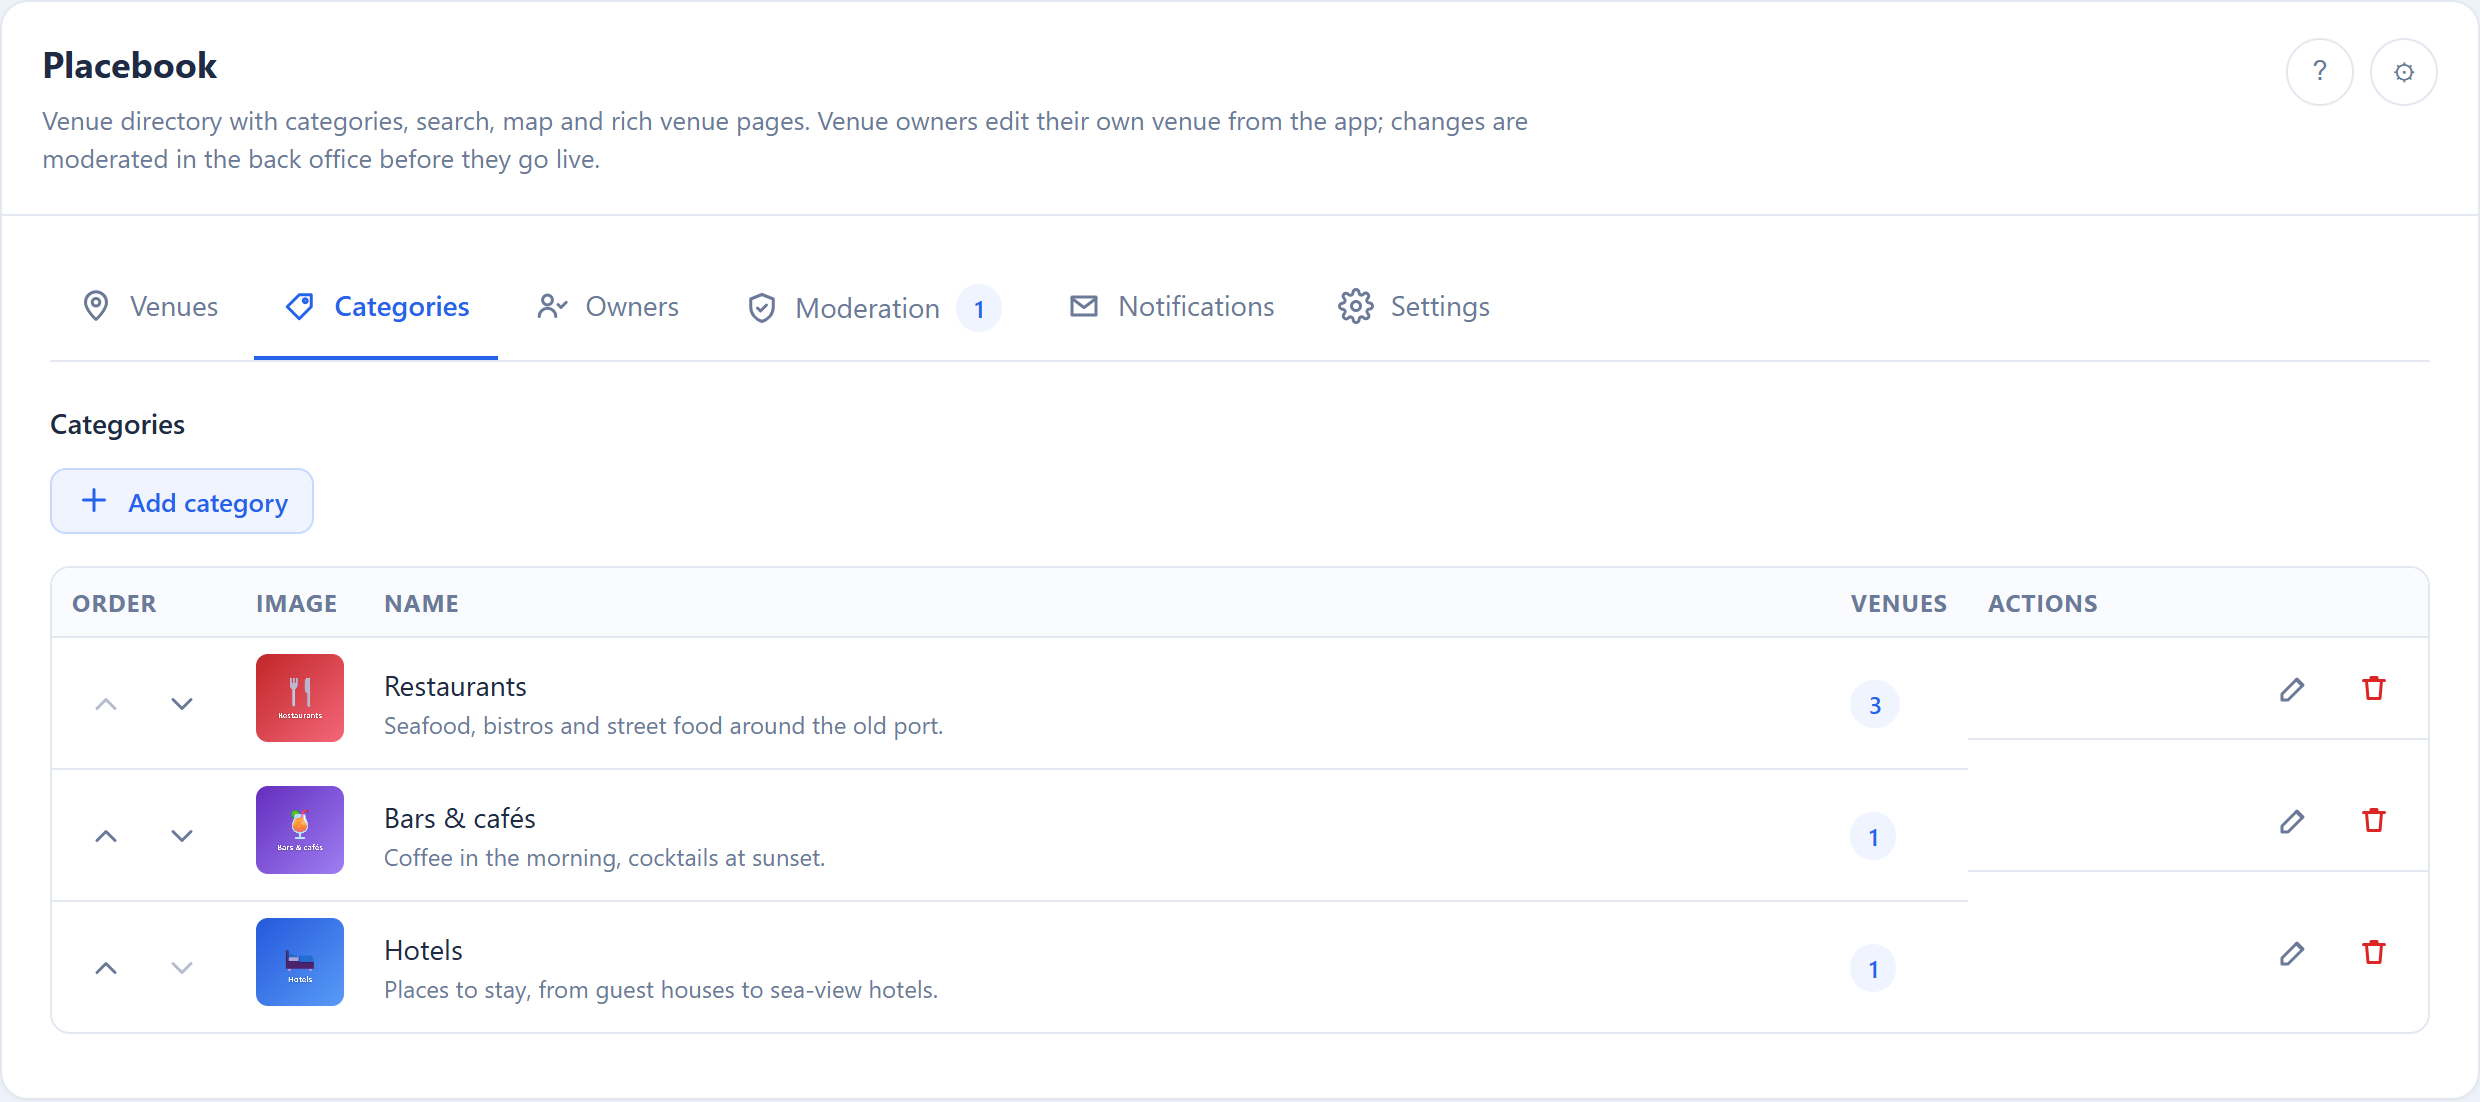2480x1102 pixels.
Task: Click the Bars & cafés category name
Action: click(460, 819)
